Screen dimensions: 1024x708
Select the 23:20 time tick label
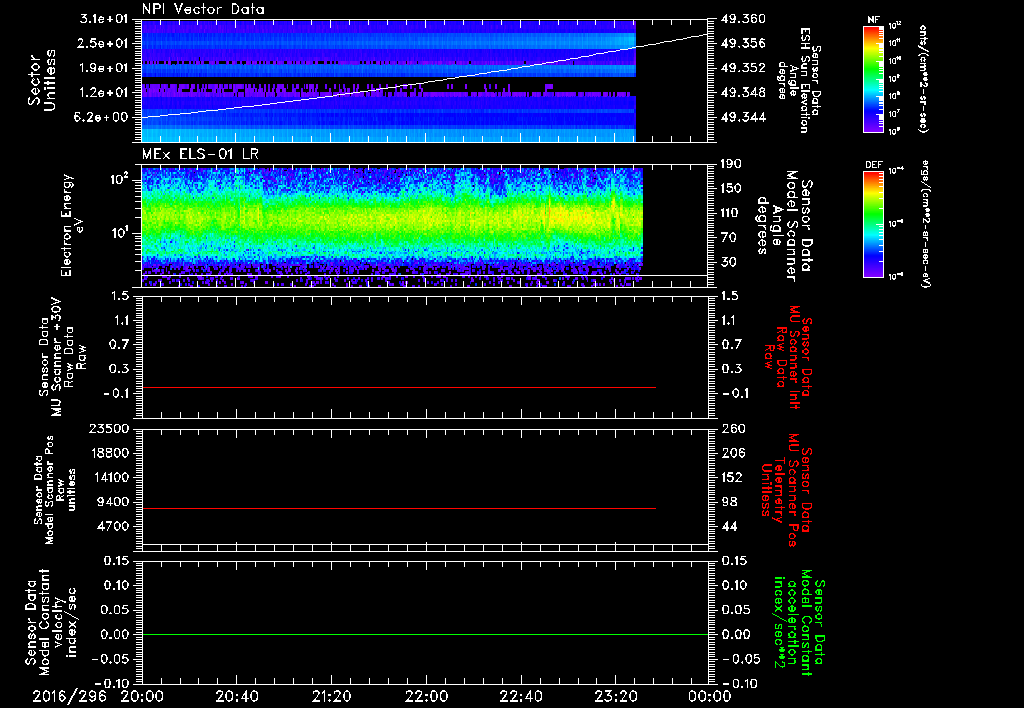click(x=614, y=696)
